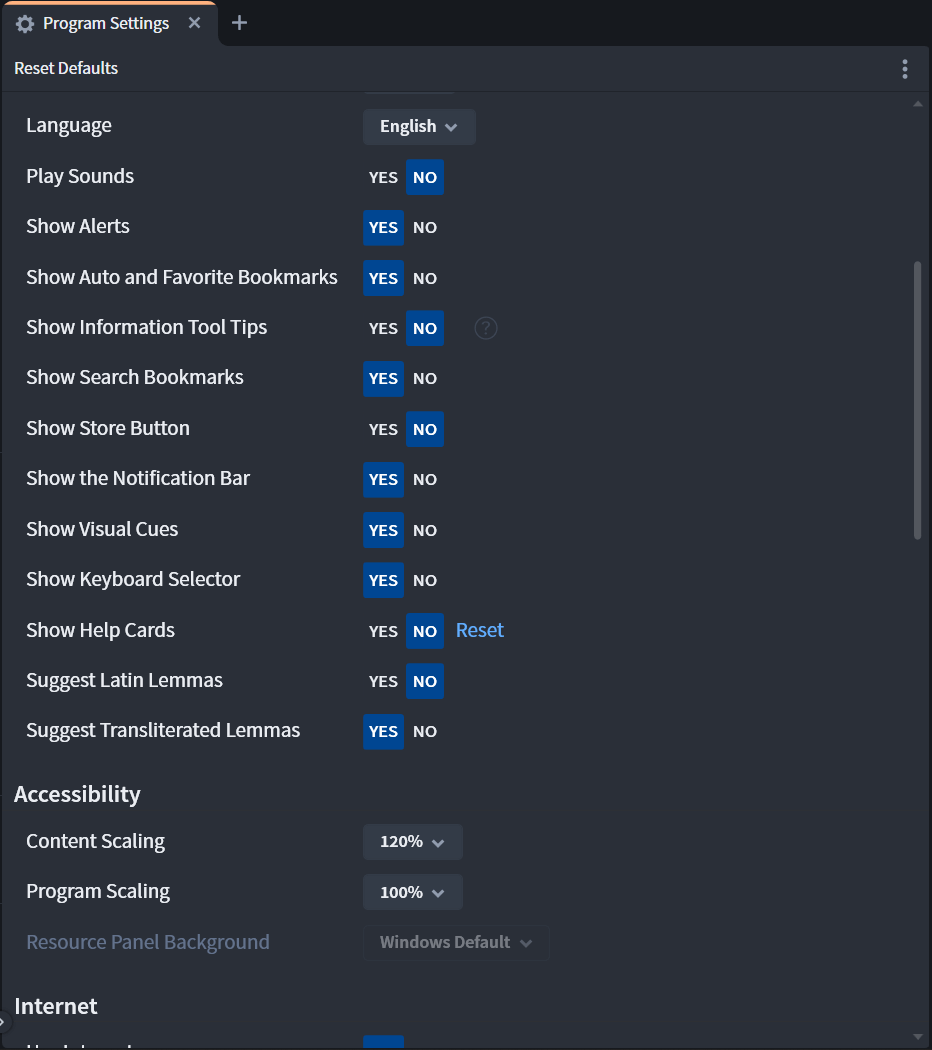The width and height of the screenshot is (932, 1050).
Task: Disable Show Visual Cues with NO
Action: point(425,530)
